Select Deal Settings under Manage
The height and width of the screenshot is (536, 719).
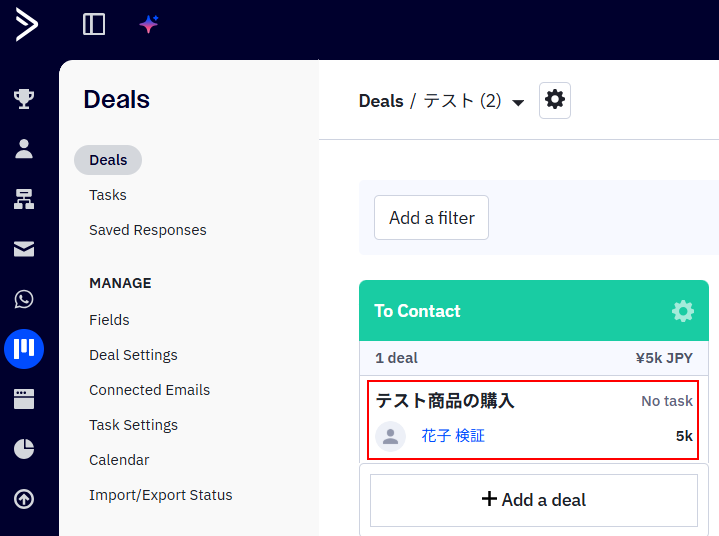point(133,355)
